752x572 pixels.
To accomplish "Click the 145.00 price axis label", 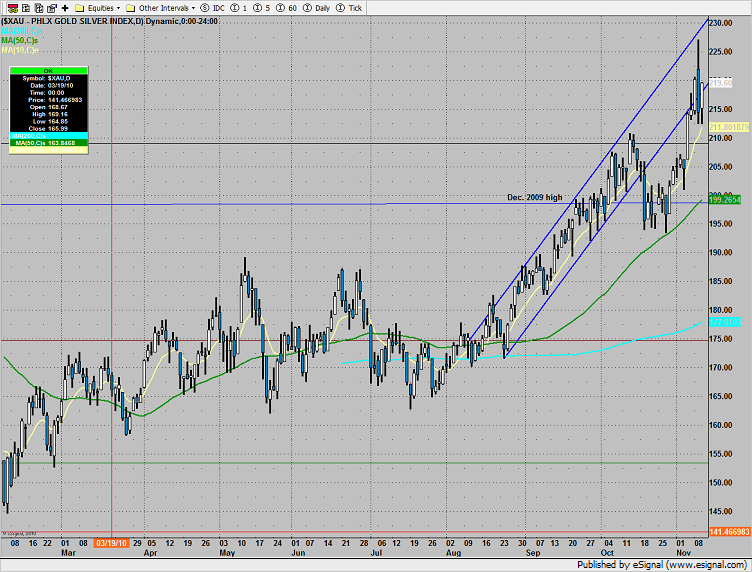I will click(721, 512).
